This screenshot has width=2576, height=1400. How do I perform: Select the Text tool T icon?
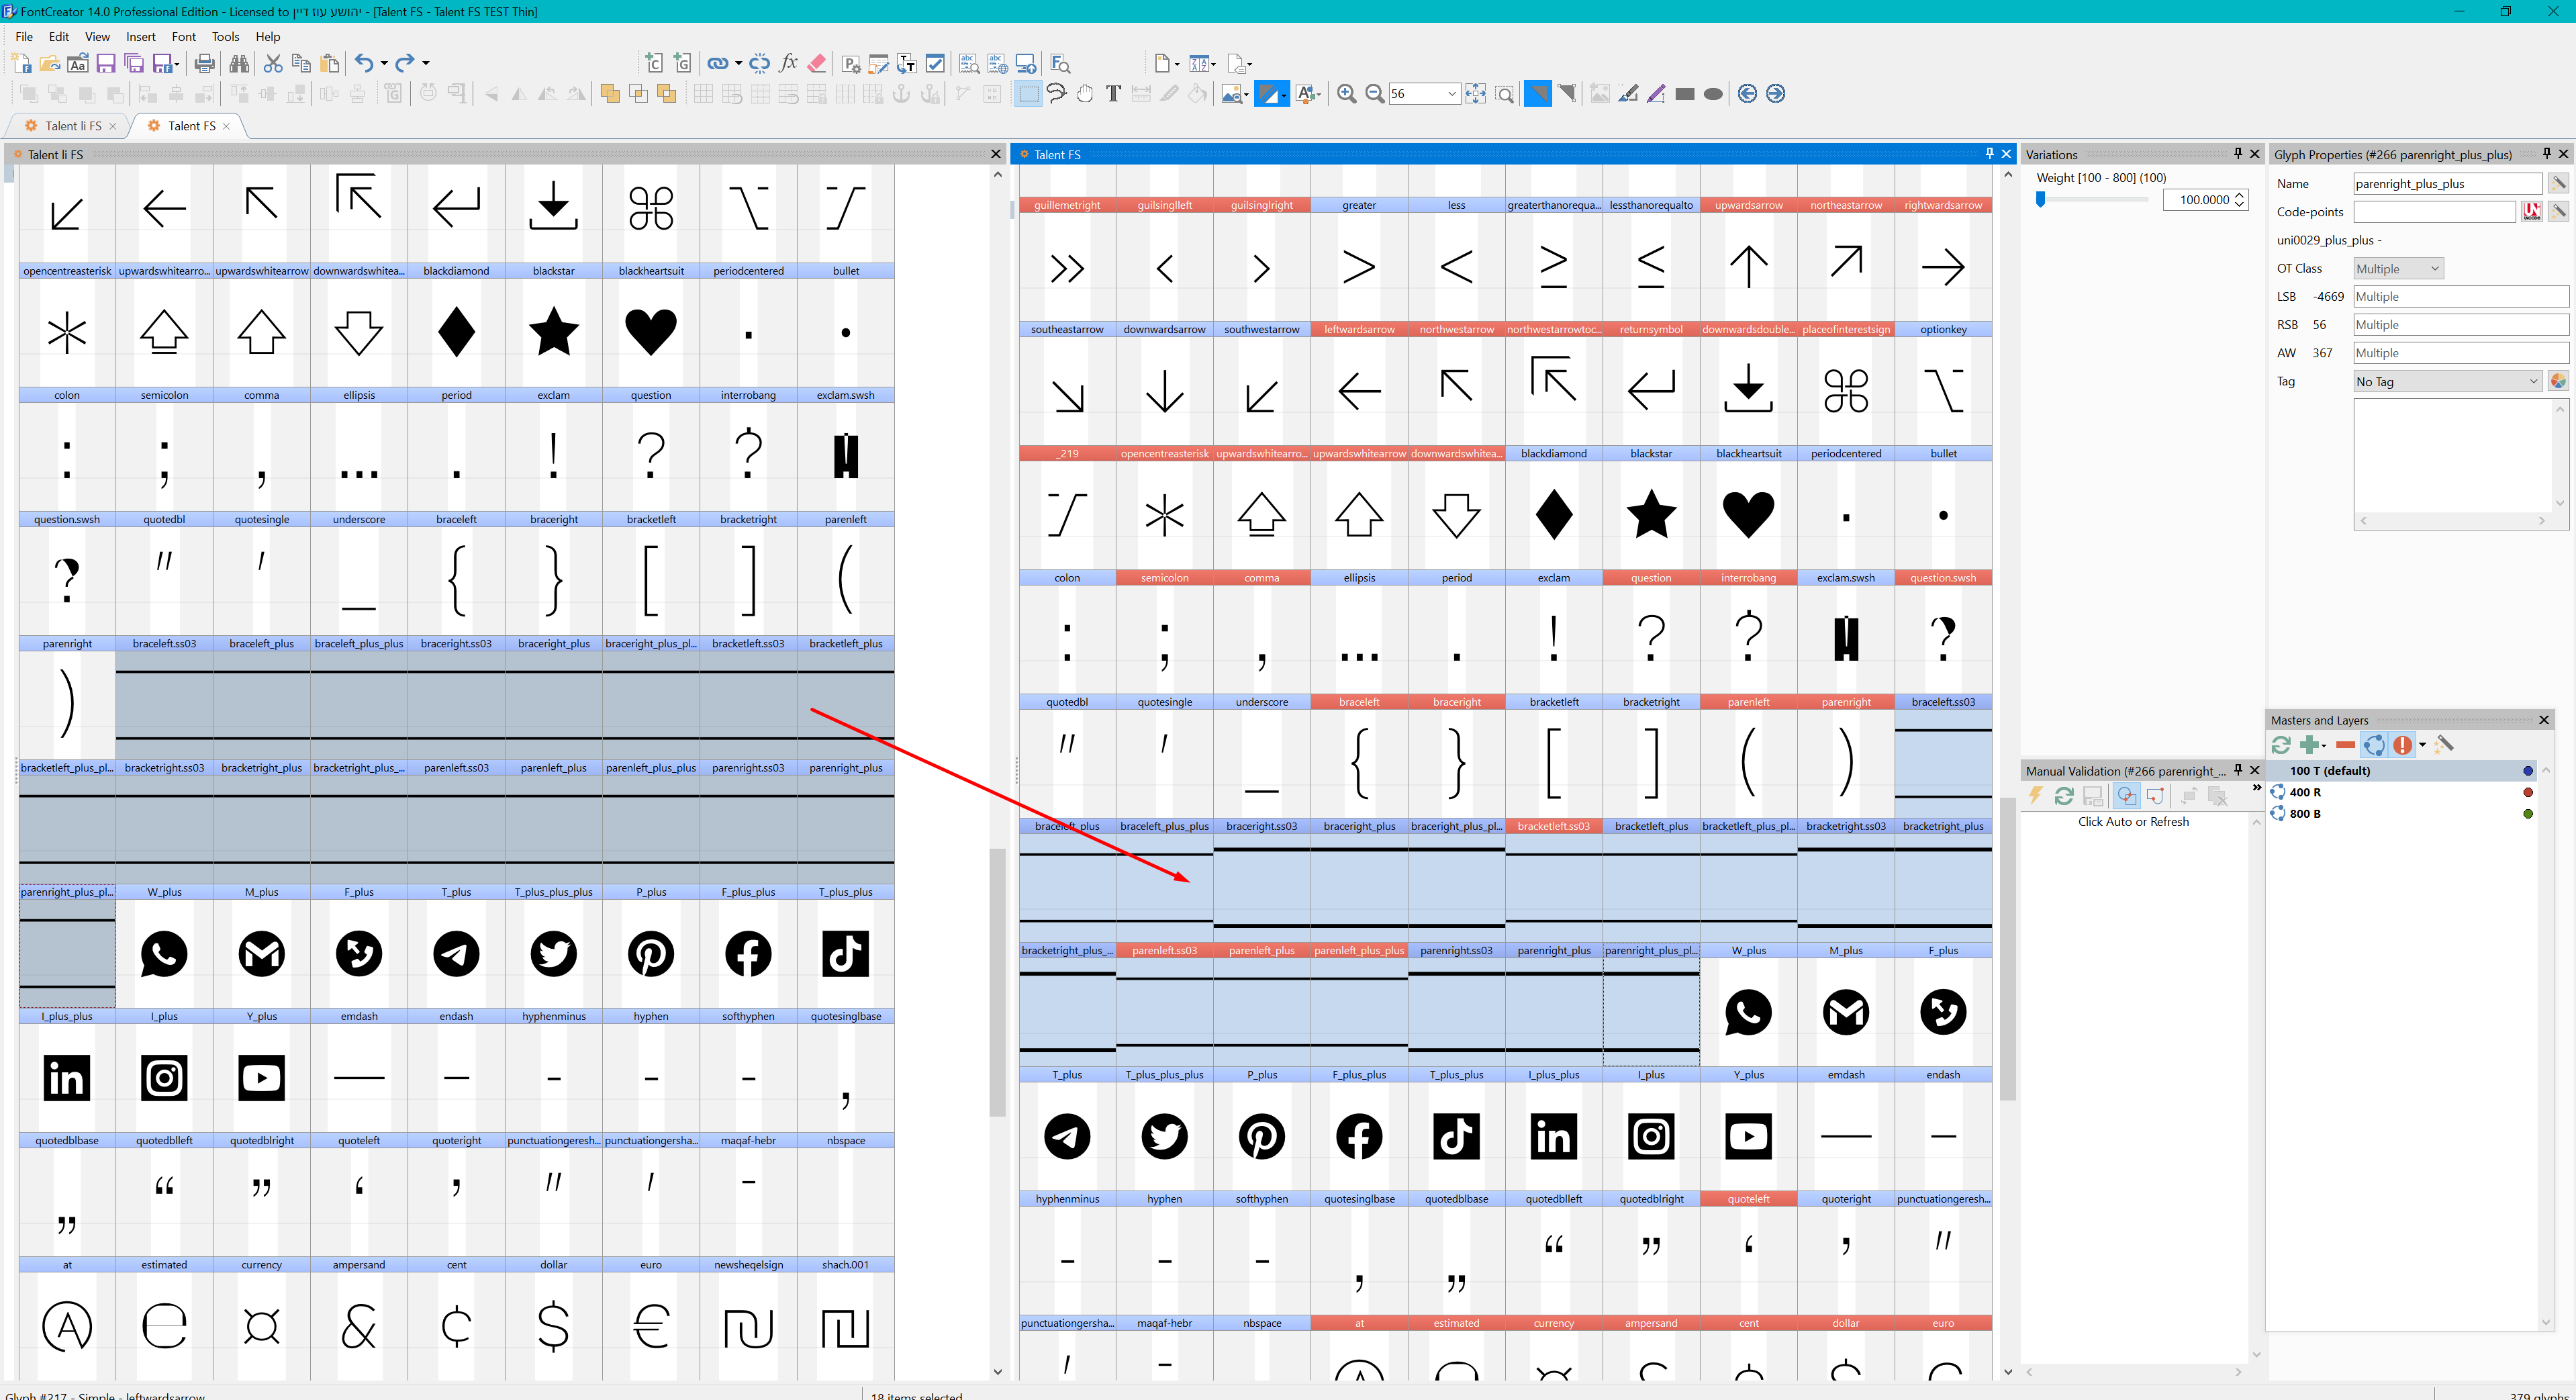1113,94
